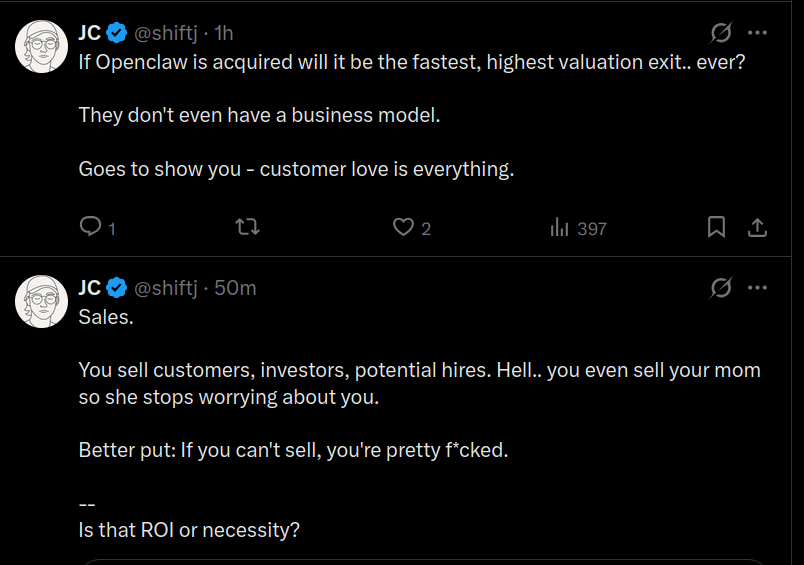Click the verified badge on the 1h tweet
Viewport: 804px width, 565px height.
point(116,33)
